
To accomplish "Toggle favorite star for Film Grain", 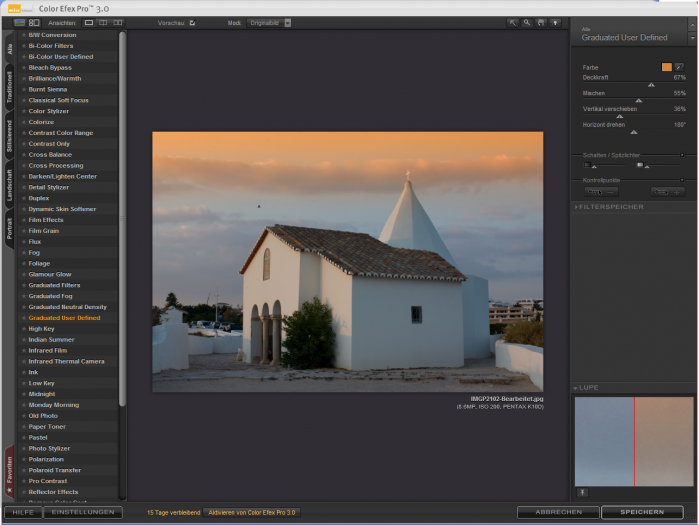I will pos(23,230).
